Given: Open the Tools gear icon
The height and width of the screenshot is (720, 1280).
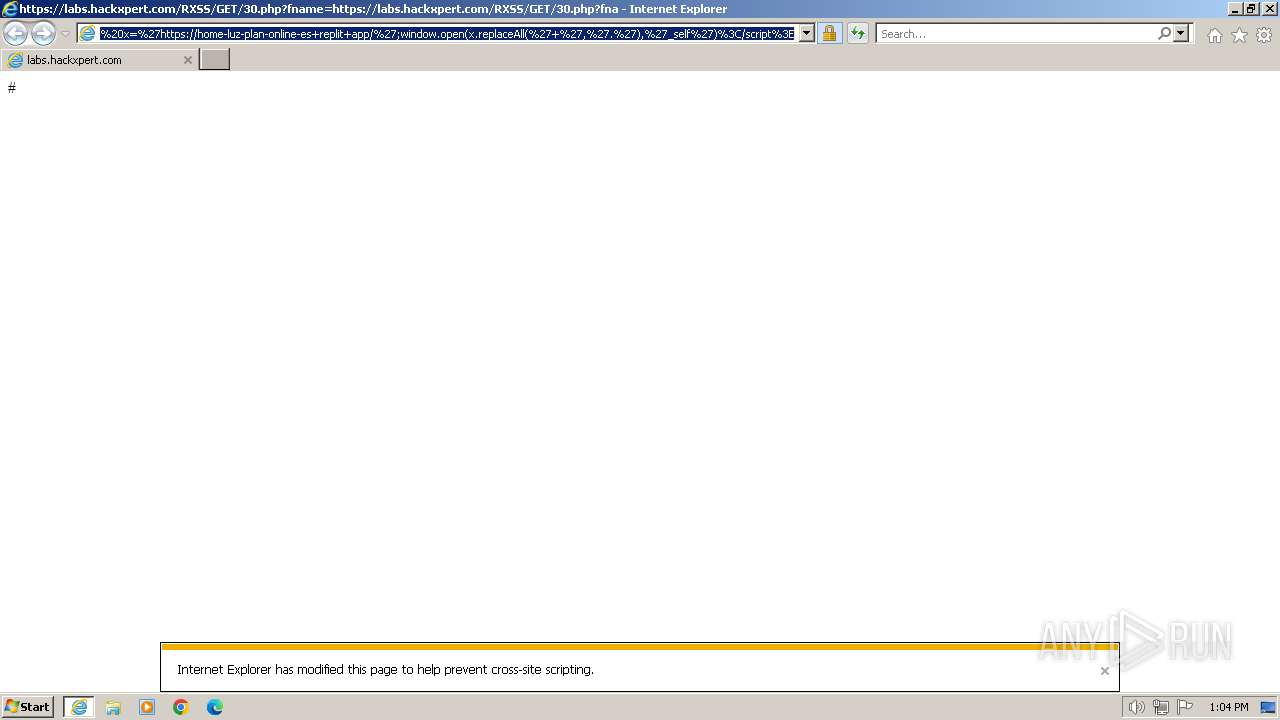Looking at the screenshot, I should (1264, 35).
